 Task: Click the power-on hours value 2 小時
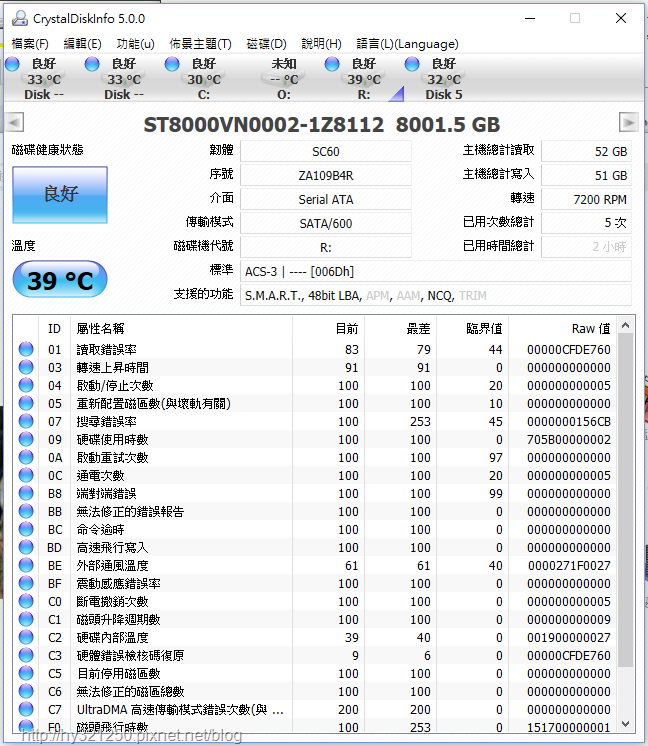(x=586, y=247)
